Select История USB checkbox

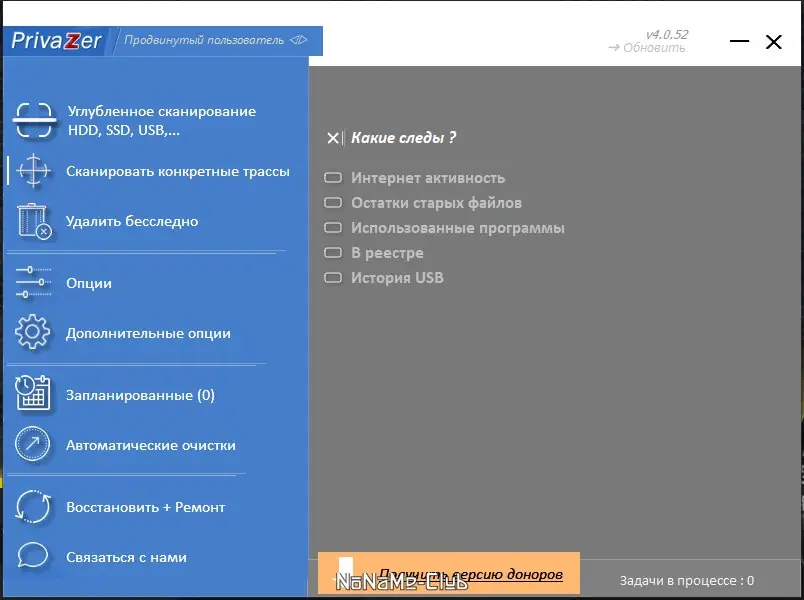pyautogui.click(x=333, y=277)
